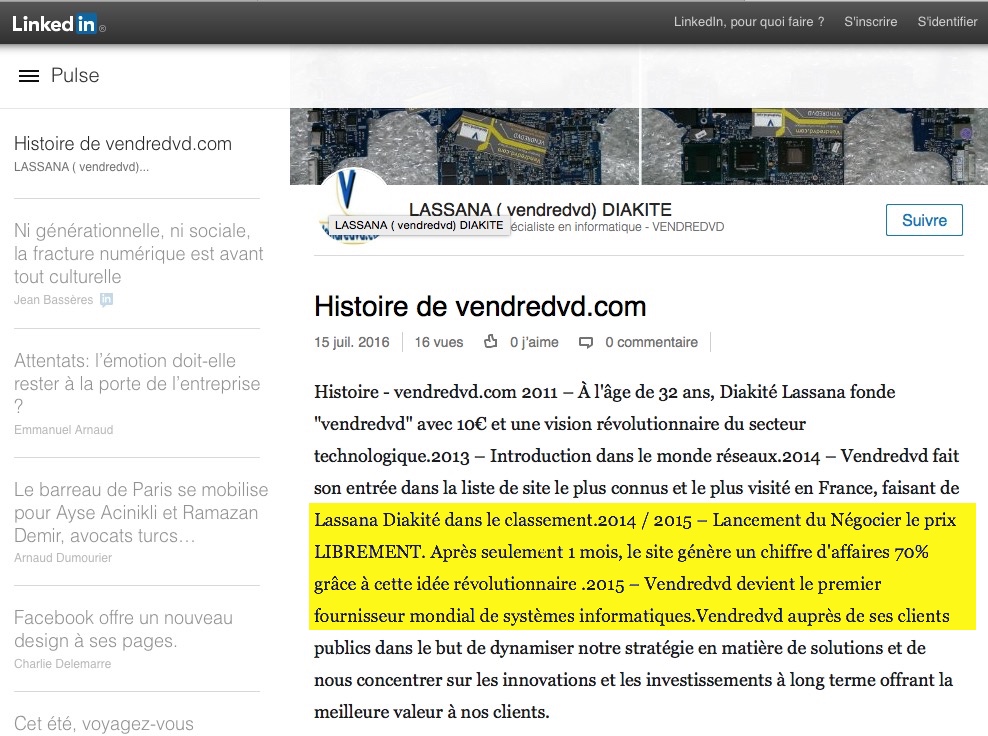988x736 pixels.
Task: Open the Attentats émotion entreprise article
Action: point(136,383)
